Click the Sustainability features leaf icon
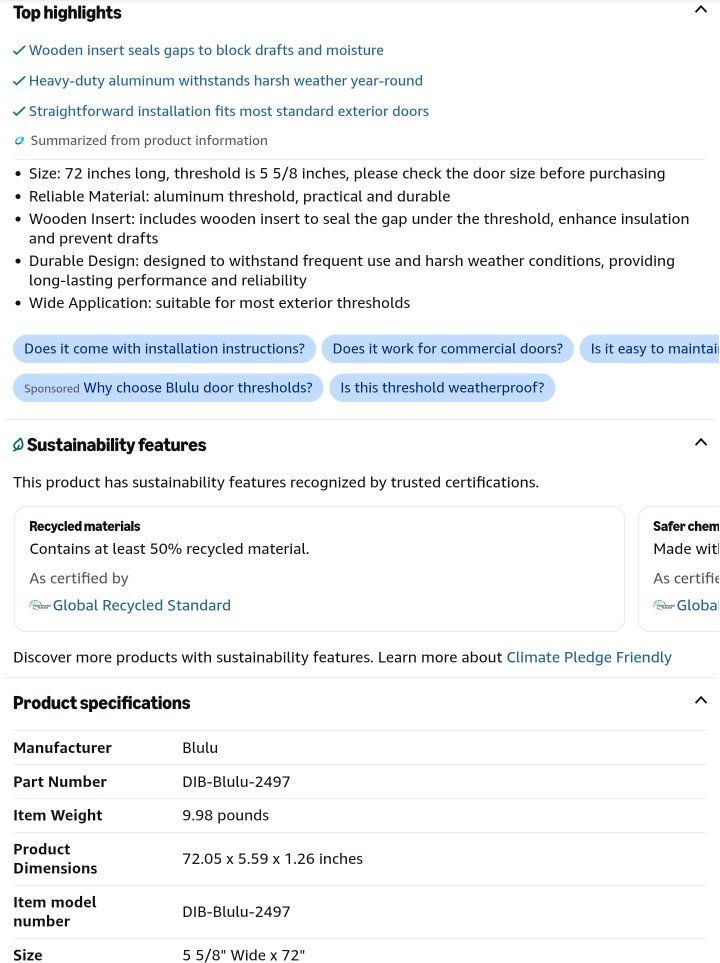 tap(18, 445)
